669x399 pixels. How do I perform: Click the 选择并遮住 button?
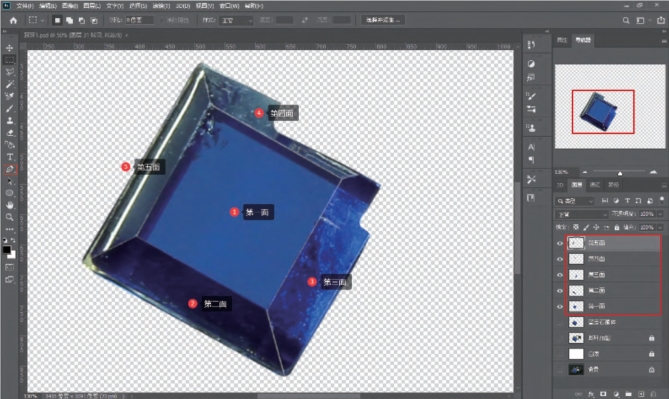tap(383, 20)
